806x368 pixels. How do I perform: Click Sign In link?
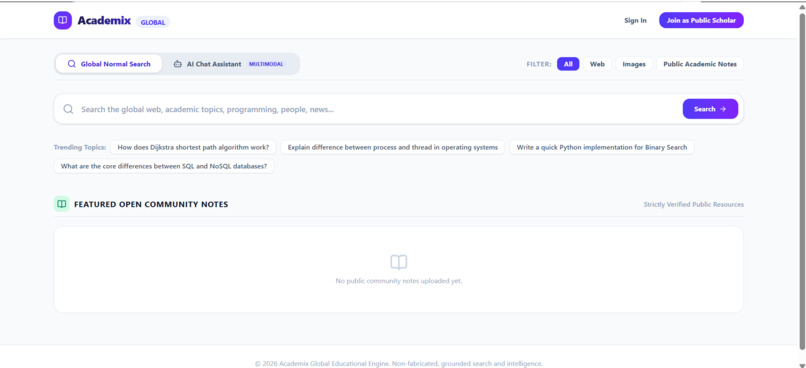[635, 21]
